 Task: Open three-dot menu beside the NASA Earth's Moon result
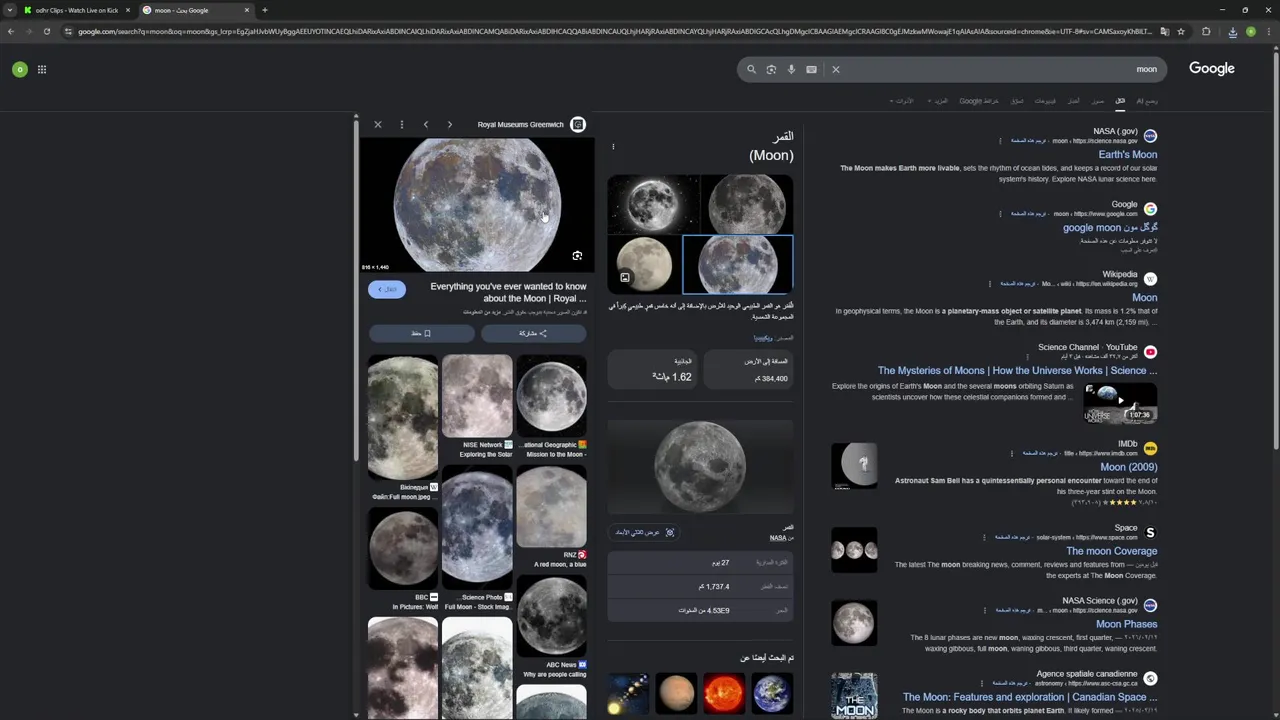coord(1000,141)
